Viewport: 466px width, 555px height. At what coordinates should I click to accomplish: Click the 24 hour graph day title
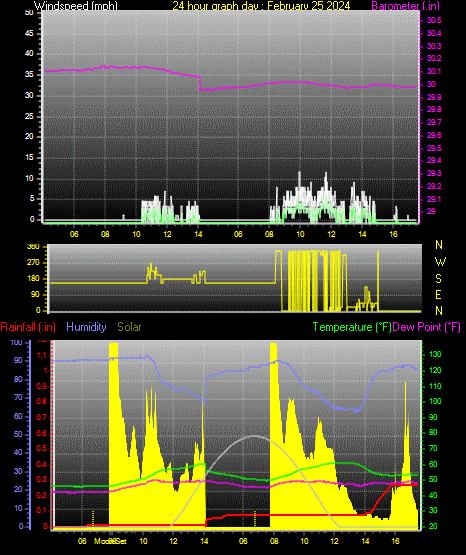tap(261, 6)
